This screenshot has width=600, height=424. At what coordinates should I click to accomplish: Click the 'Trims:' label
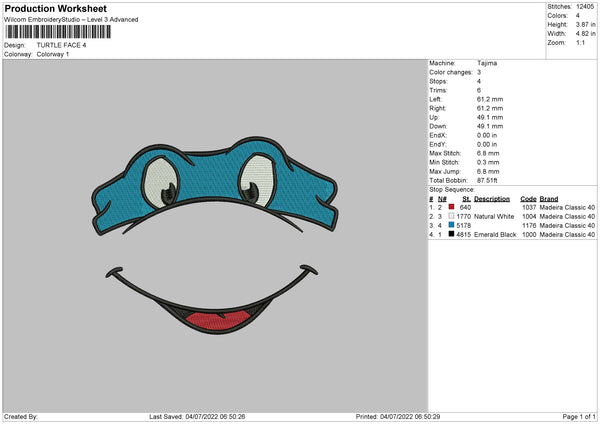[438, 90]
